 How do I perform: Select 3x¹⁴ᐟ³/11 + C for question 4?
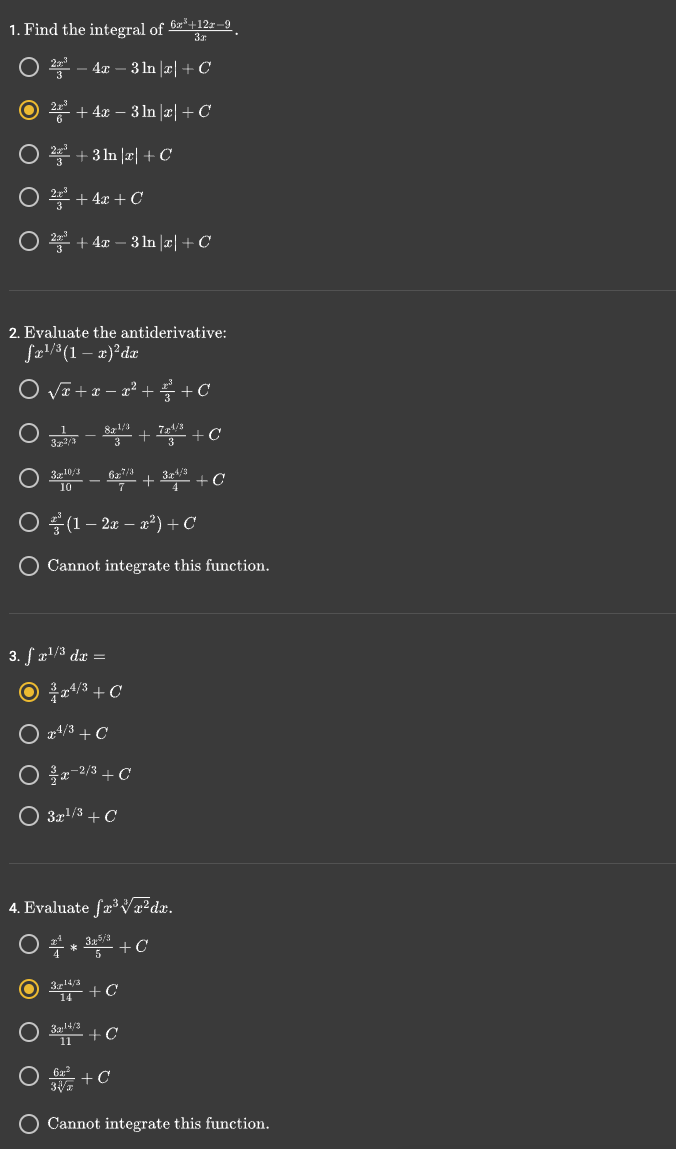tap(28, 1033)
